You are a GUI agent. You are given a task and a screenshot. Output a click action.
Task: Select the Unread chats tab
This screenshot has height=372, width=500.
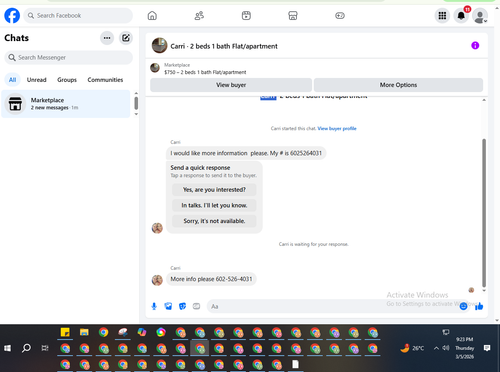click(37, 80)
